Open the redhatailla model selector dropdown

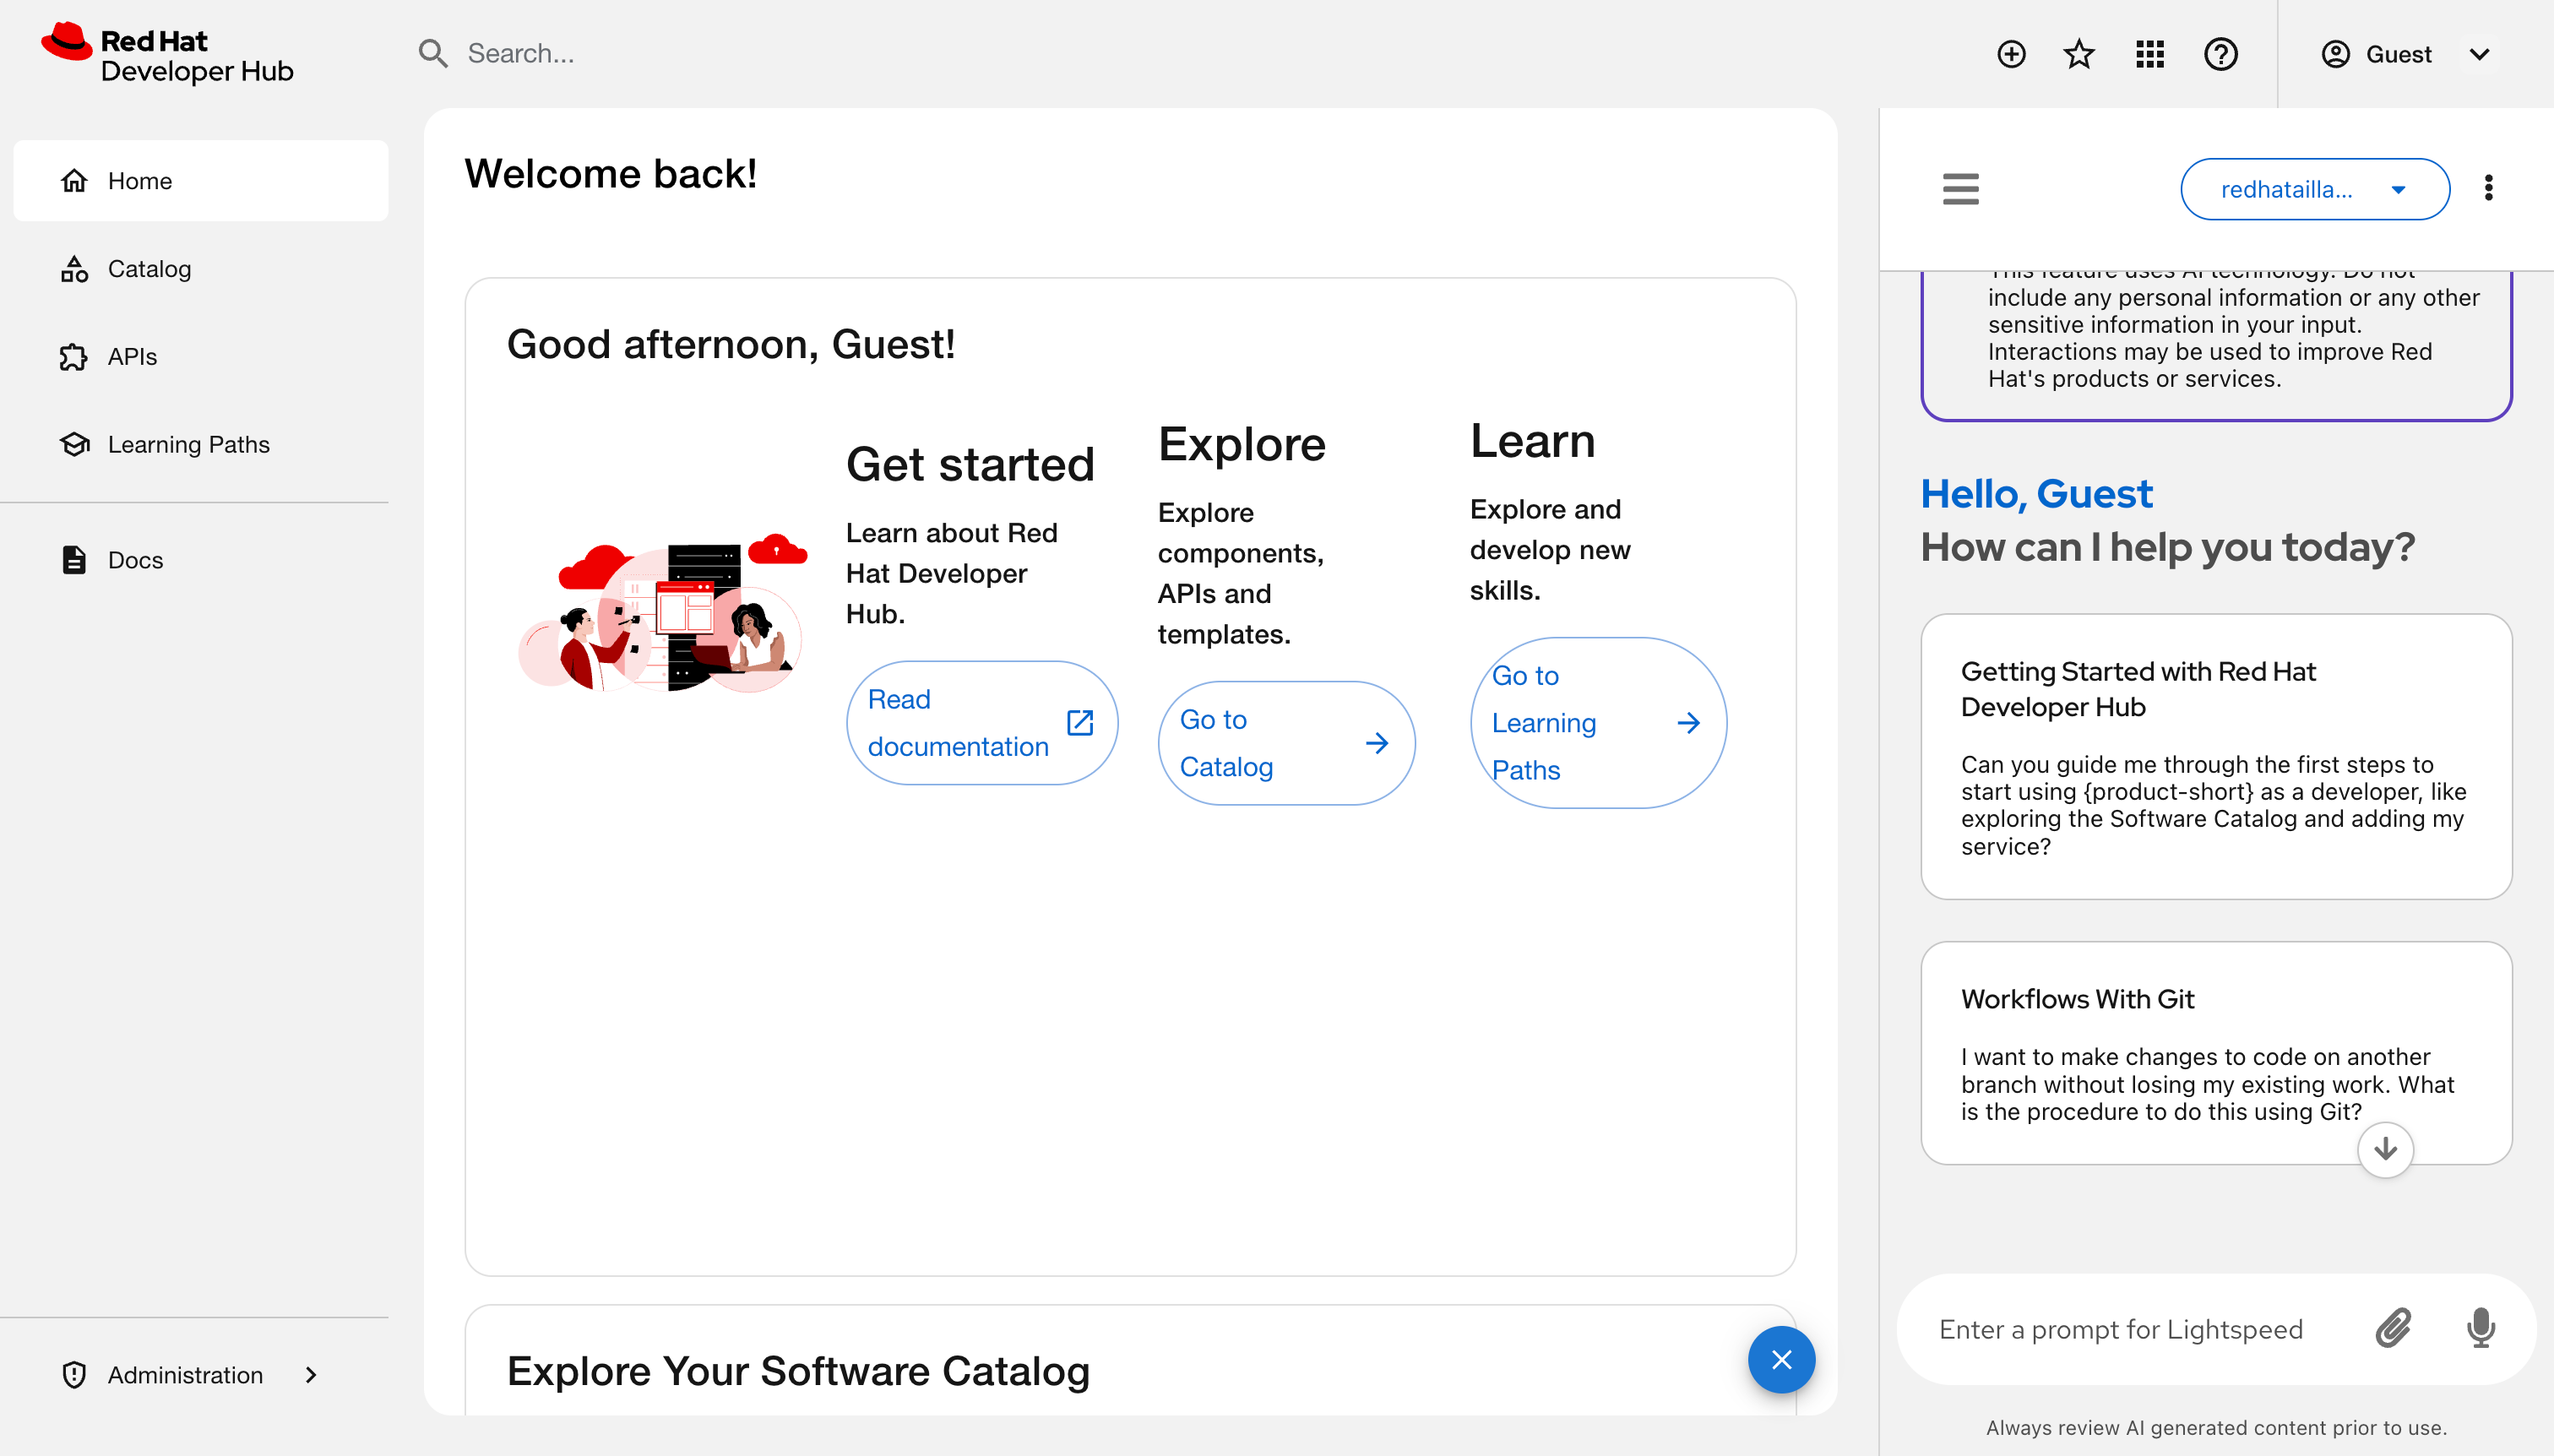[2314, 189]
